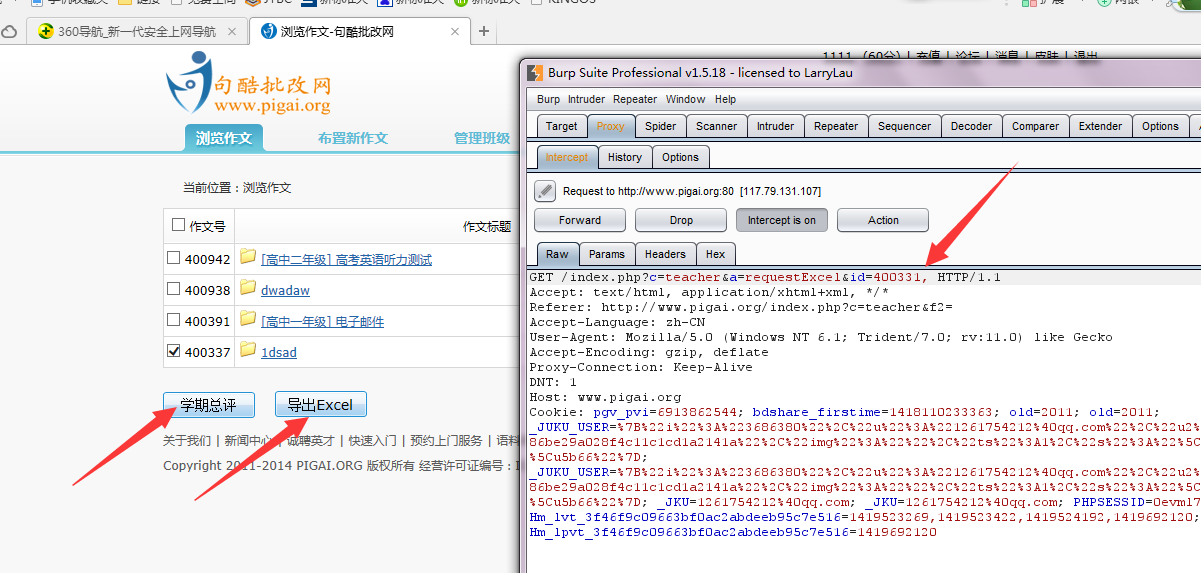Open the main Options tool tab

click(x=1160, y=126)
